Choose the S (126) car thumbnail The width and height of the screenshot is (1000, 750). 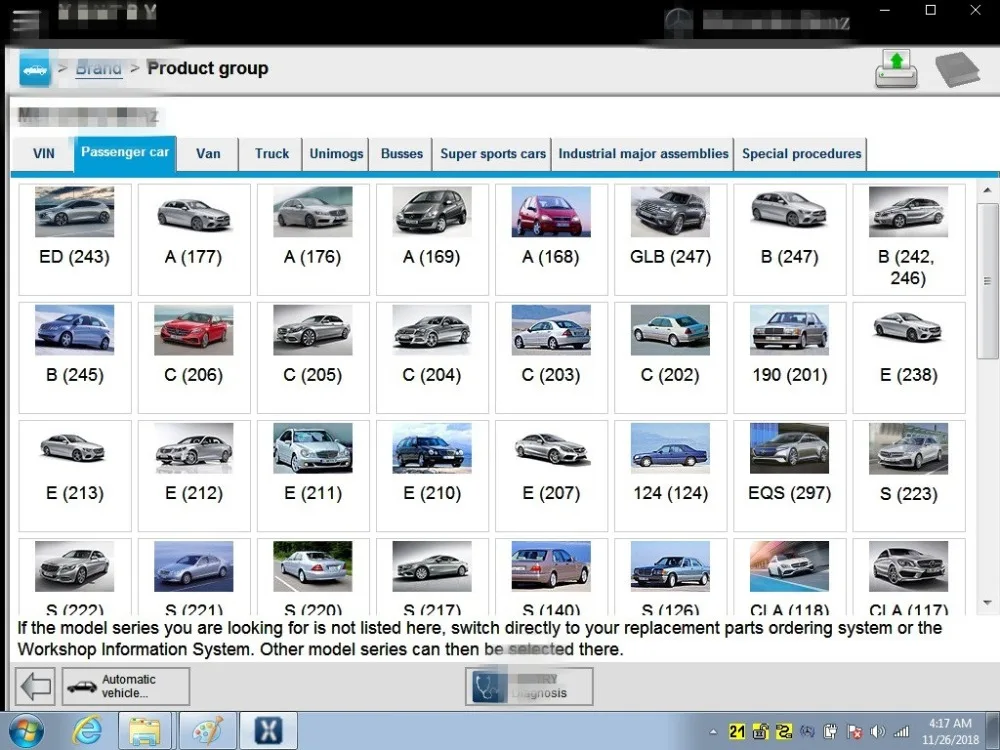click(x=670, y=566)
